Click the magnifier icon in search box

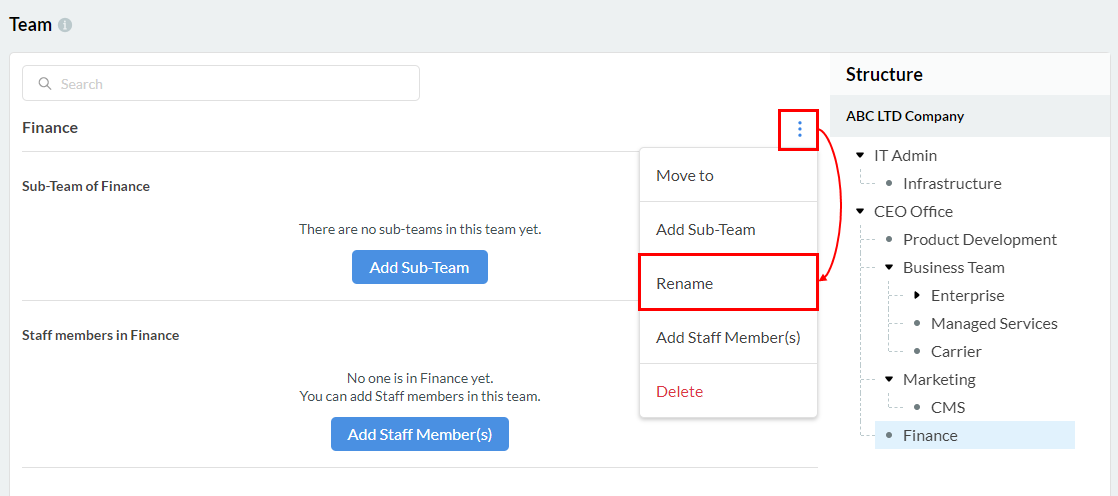pos(45,84)
